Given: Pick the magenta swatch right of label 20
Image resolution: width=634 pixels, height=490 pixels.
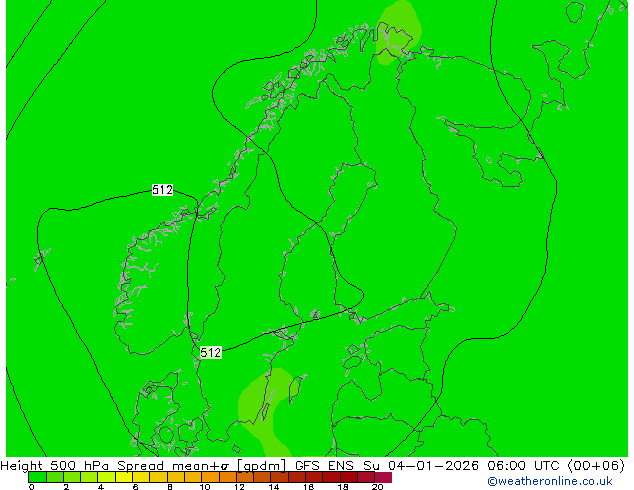Looking at the screenshot, I should click(x=383, y=477).
